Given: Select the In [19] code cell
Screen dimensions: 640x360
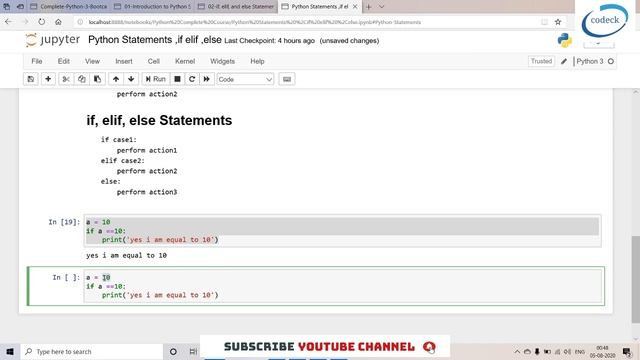Looking at the screenshot, I should (x=342, y=231).
